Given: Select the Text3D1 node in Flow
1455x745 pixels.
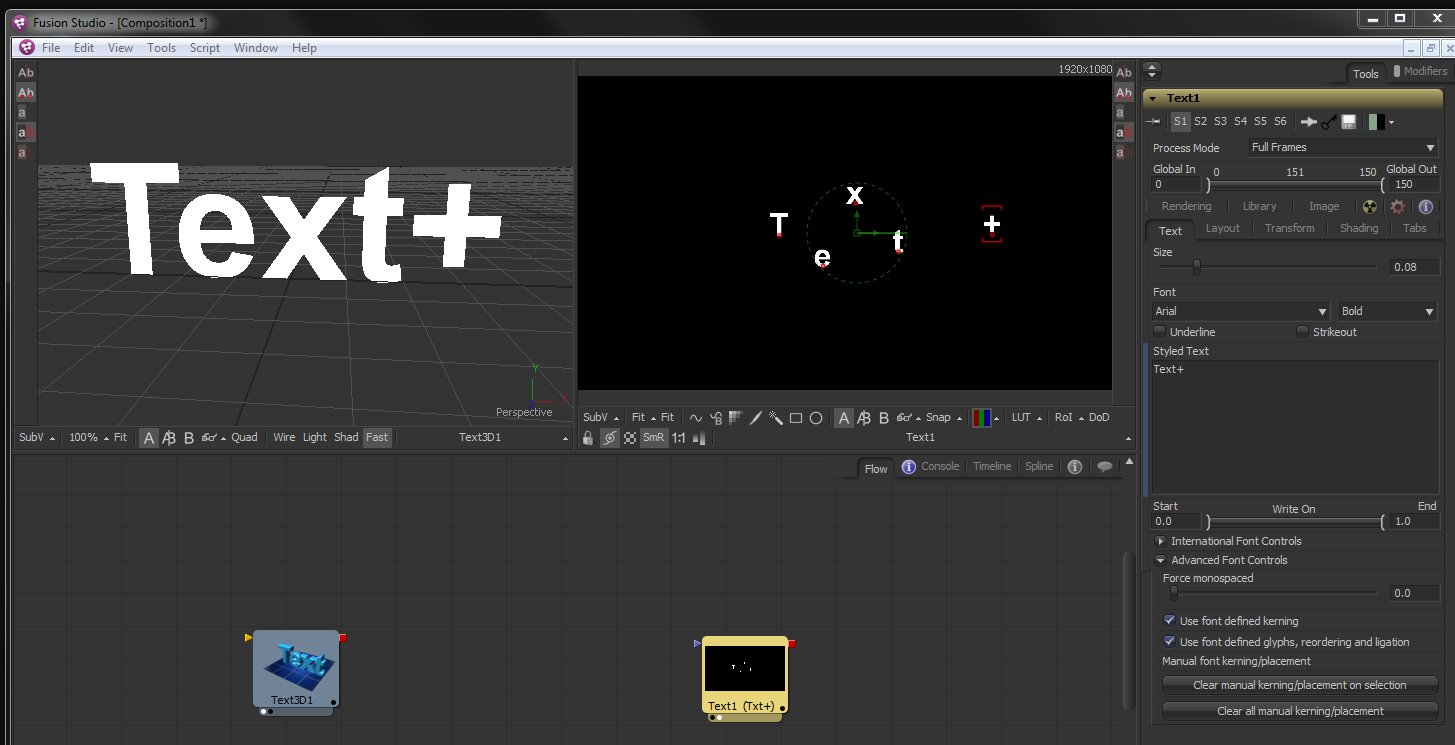Looking at the screenshot, I should click(x=296, y=669).
